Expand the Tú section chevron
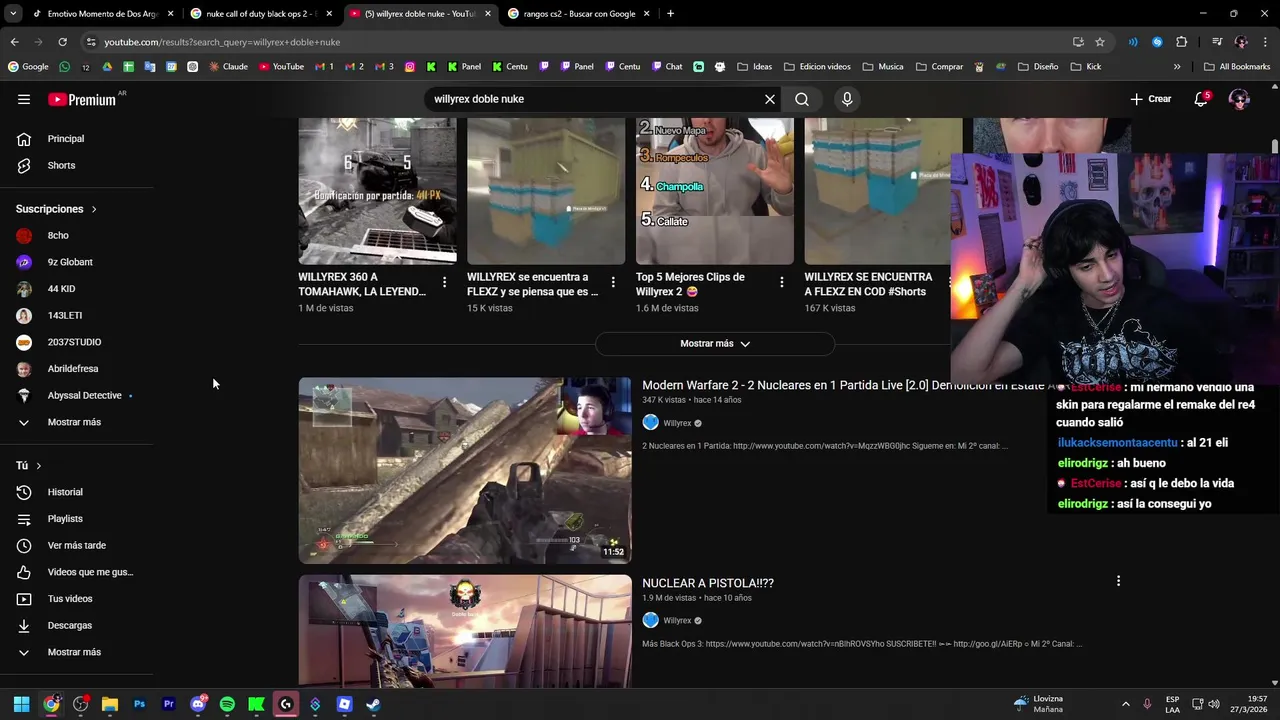 coord(39,466)
